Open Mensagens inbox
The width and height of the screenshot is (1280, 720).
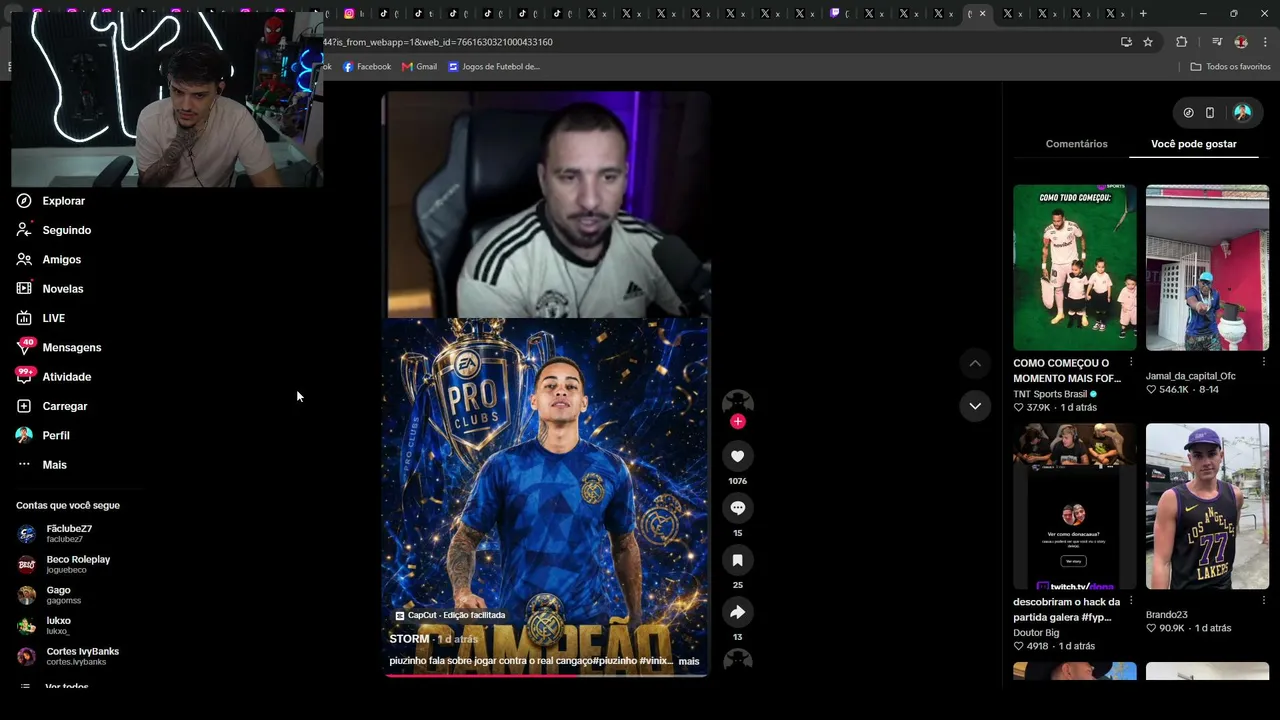pyautogui.click(x=58, y=347)
